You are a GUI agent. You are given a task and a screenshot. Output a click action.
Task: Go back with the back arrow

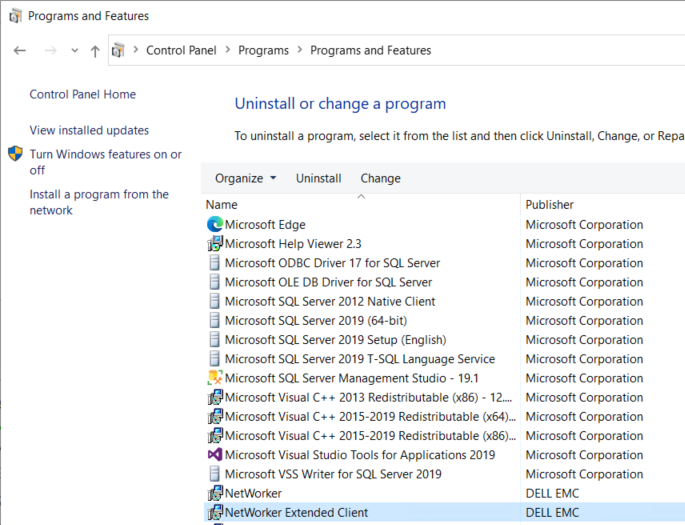(20, 51)
